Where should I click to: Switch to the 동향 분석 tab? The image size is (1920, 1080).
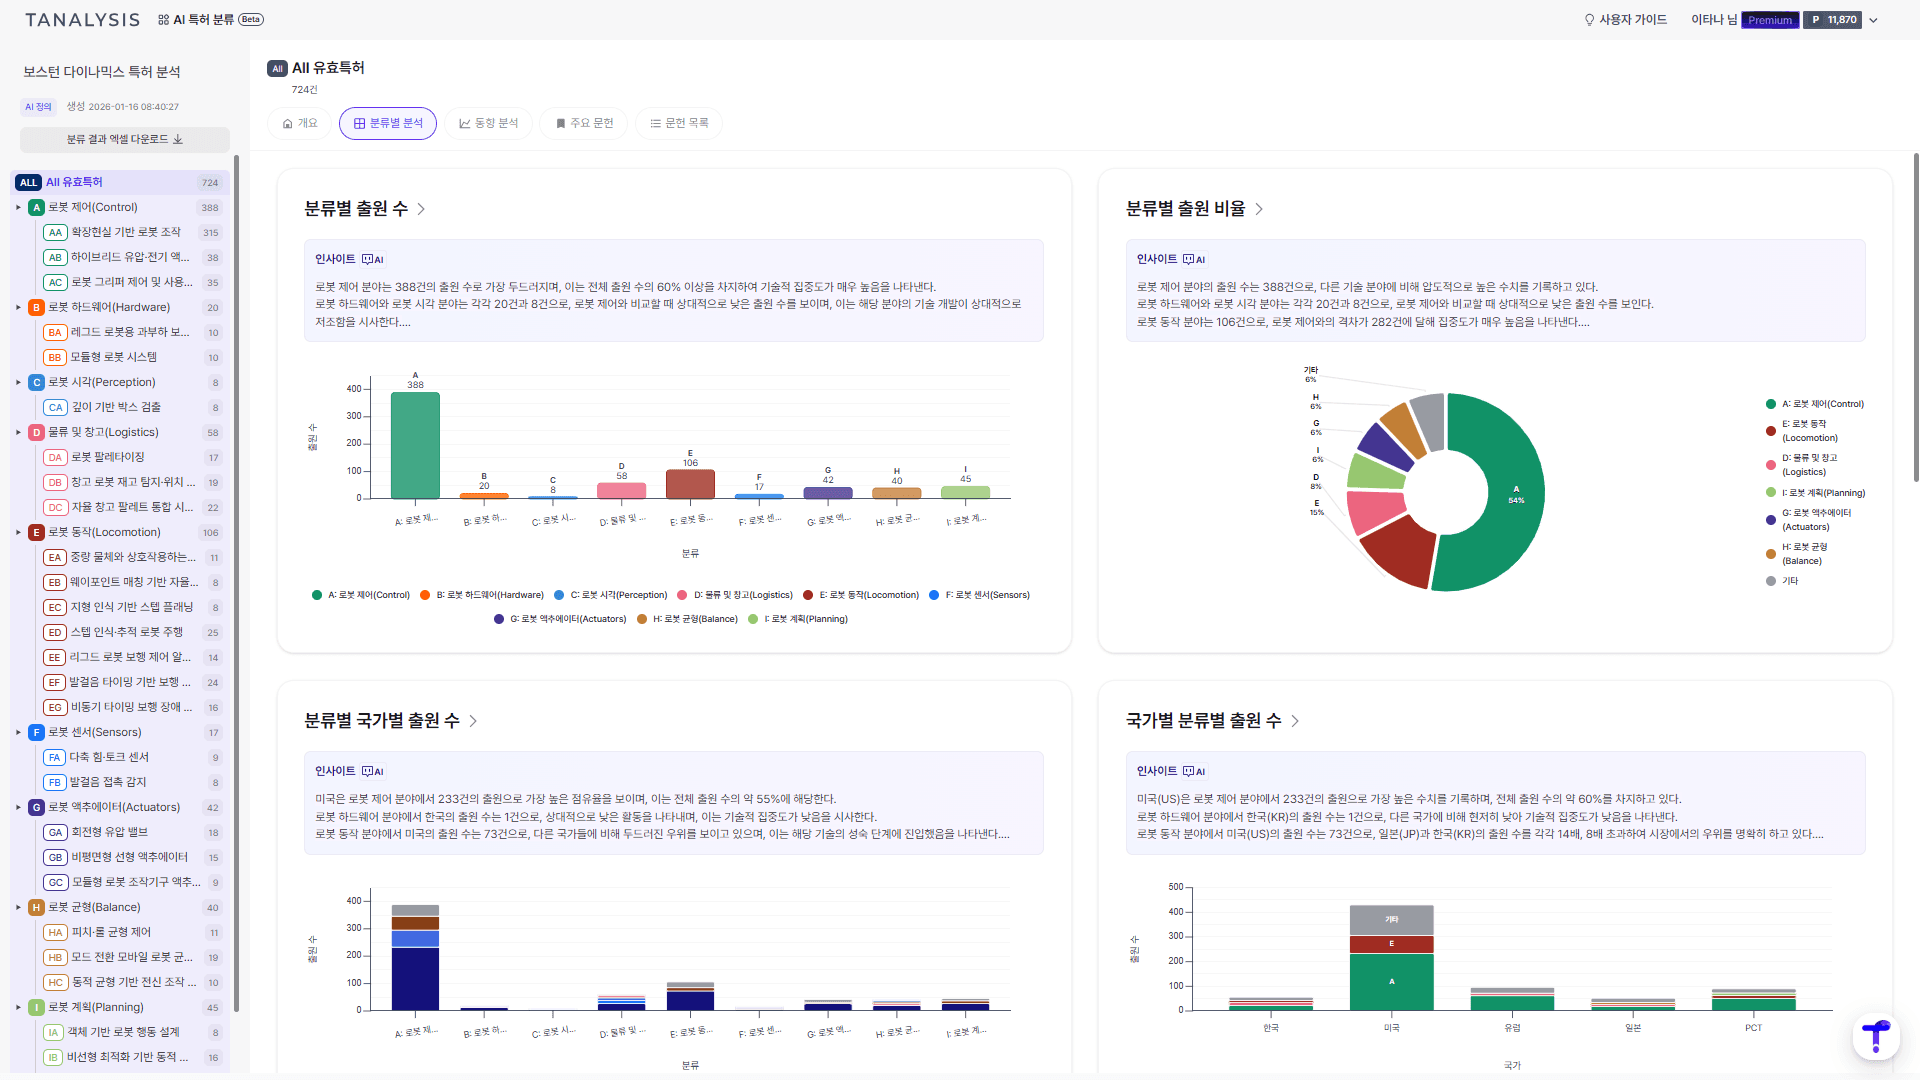click(x=488, y=123)
